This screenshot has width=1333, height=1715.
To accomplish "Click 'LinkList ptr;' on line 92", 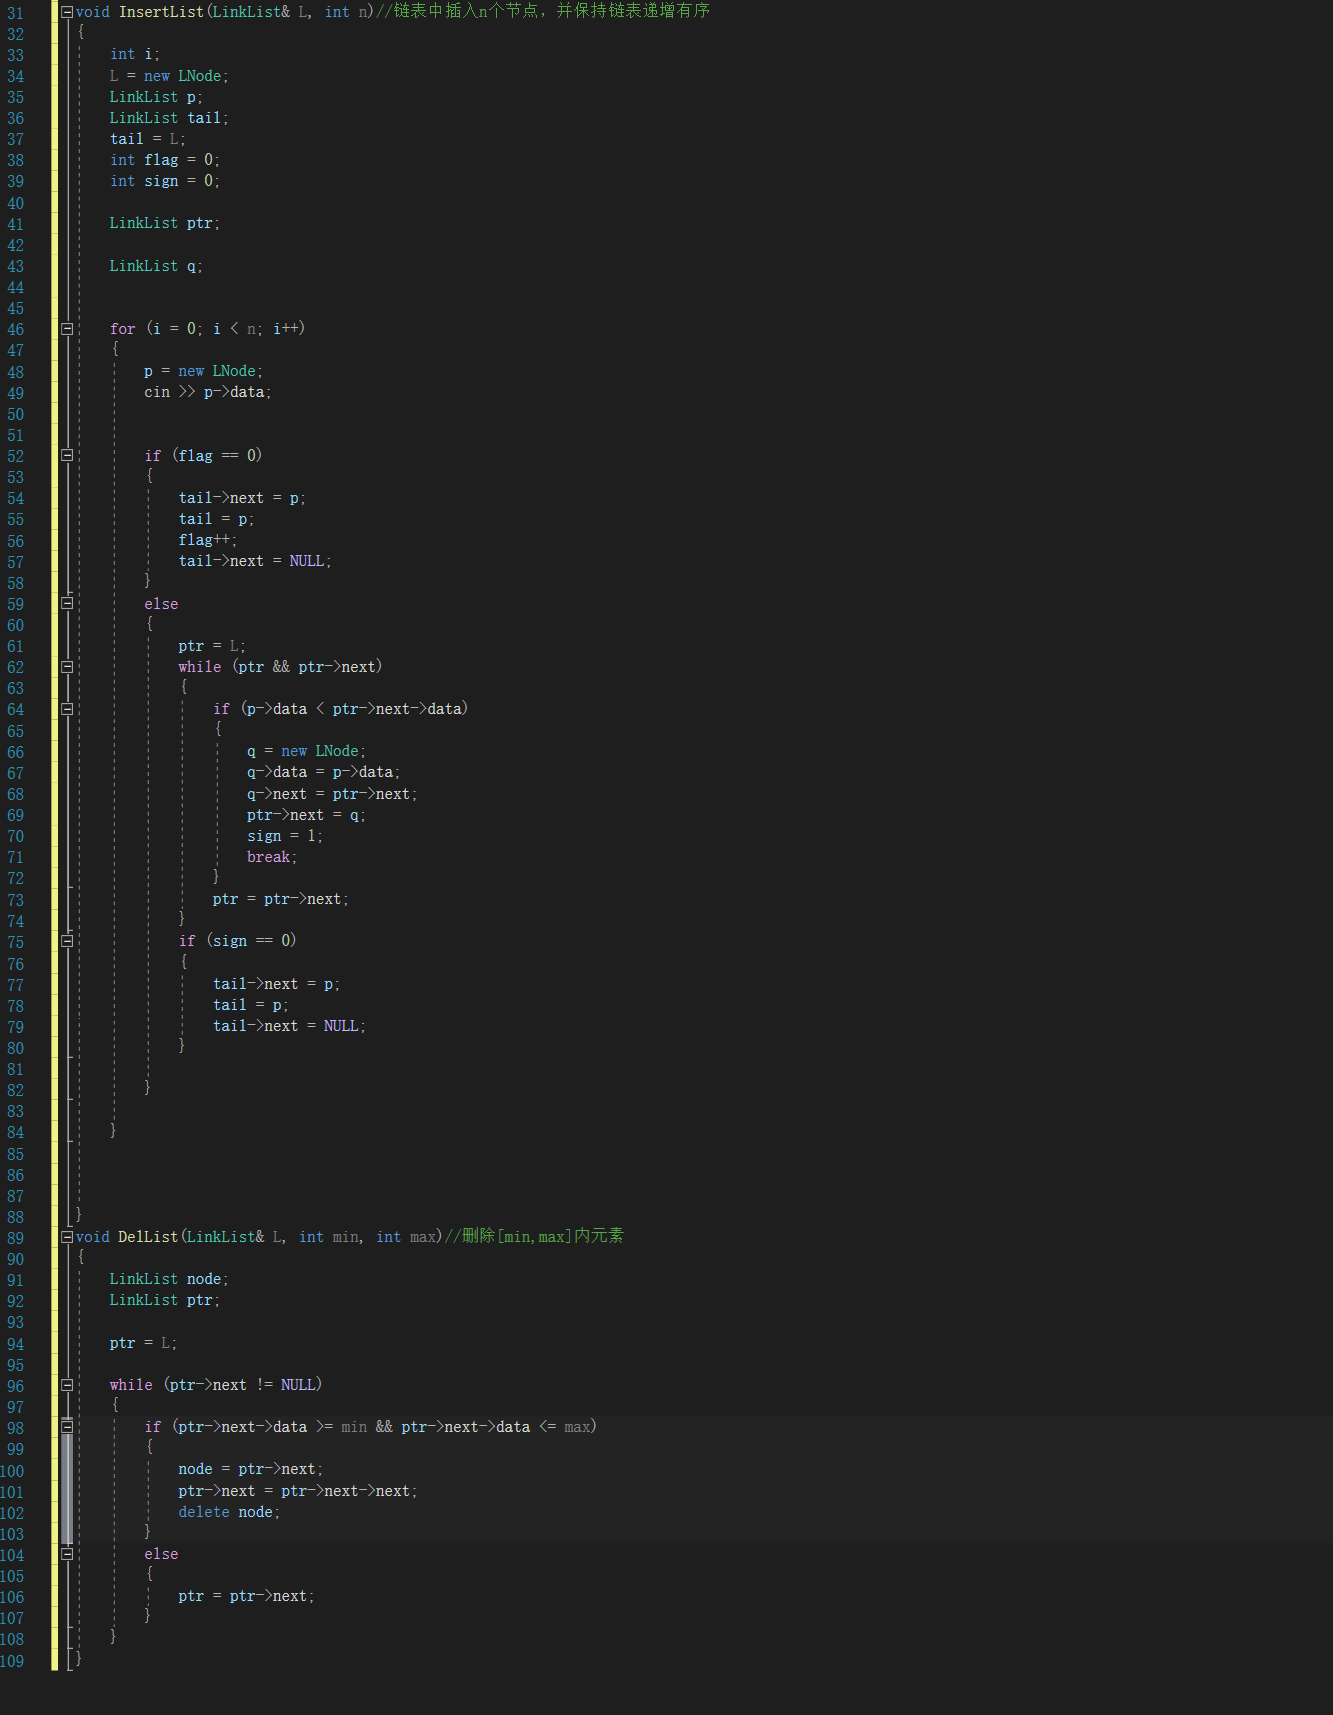I will (165, 1300).
